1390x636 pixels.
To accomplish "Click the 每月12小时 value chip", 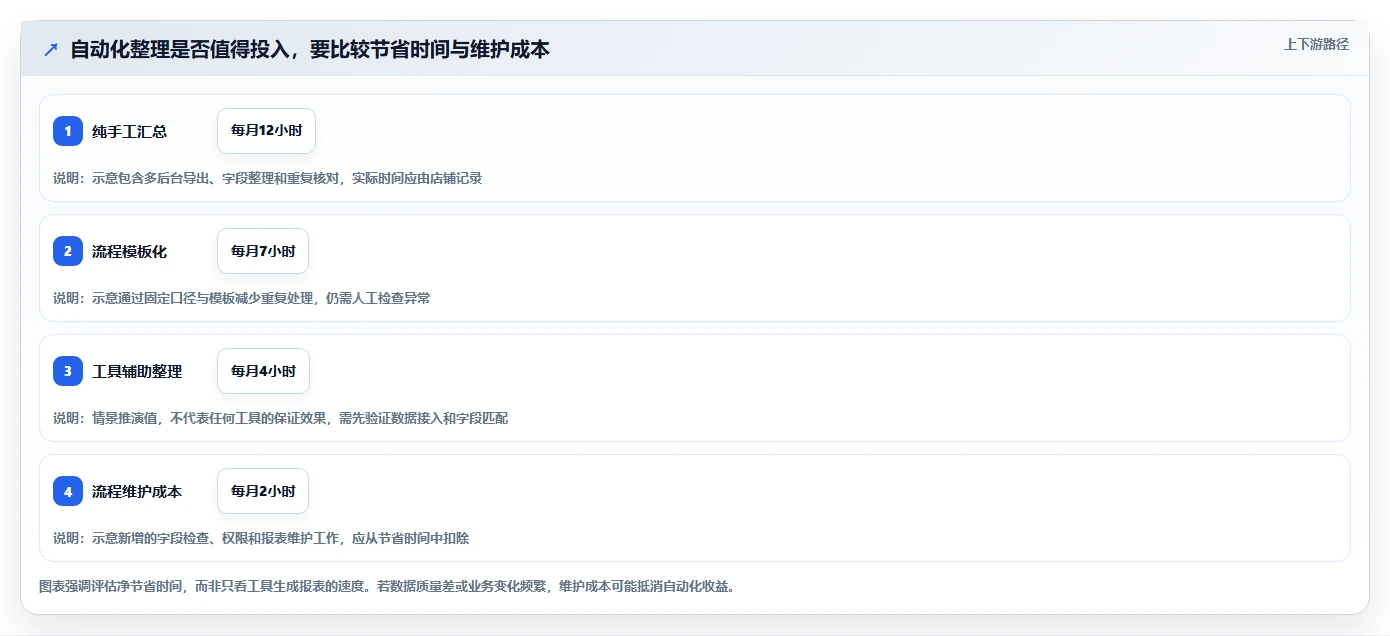I will pyautogui.click(x=266, y=131).
